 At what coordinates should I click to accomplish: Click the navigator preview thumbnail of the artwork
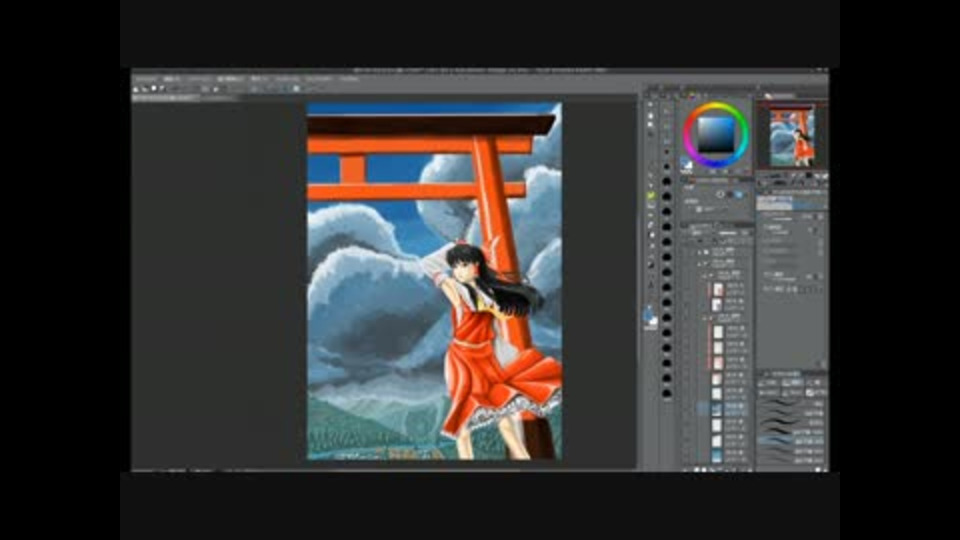click(792, 137)
